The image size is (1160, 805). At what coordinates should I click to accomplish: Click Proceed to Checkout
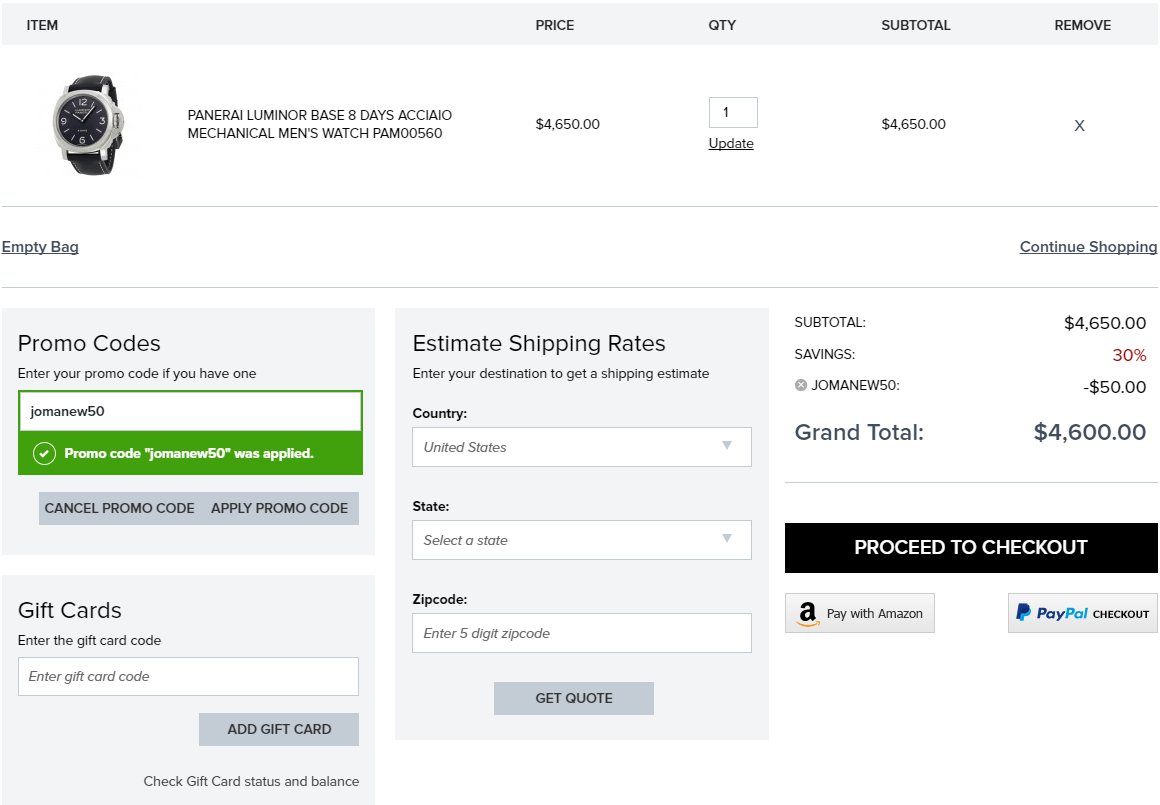(x=971, y=548)
